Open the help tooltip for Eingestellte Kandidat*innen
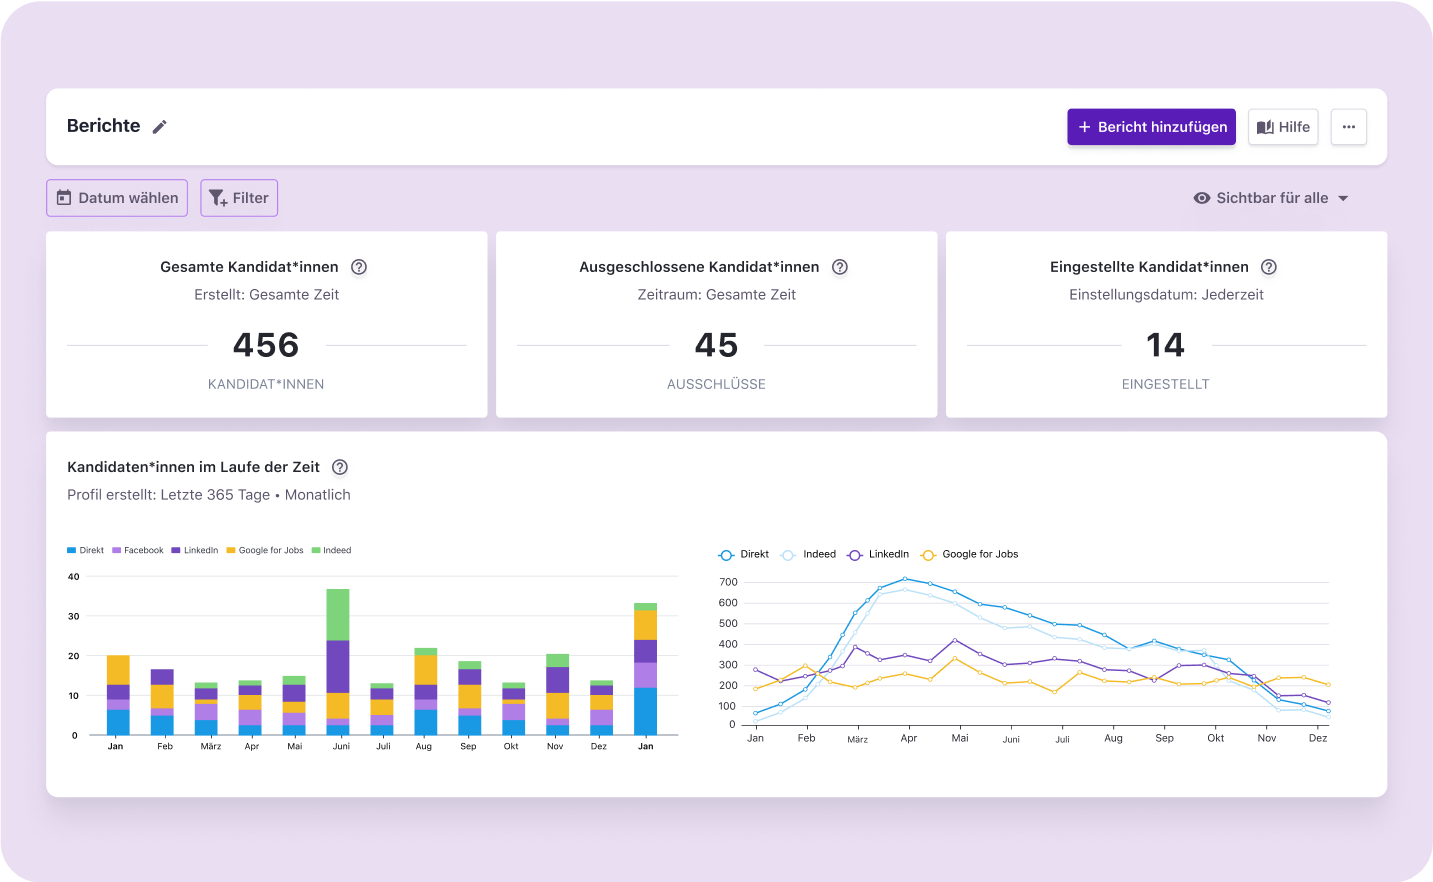 pyautogui.click(x=1269, y=267)
